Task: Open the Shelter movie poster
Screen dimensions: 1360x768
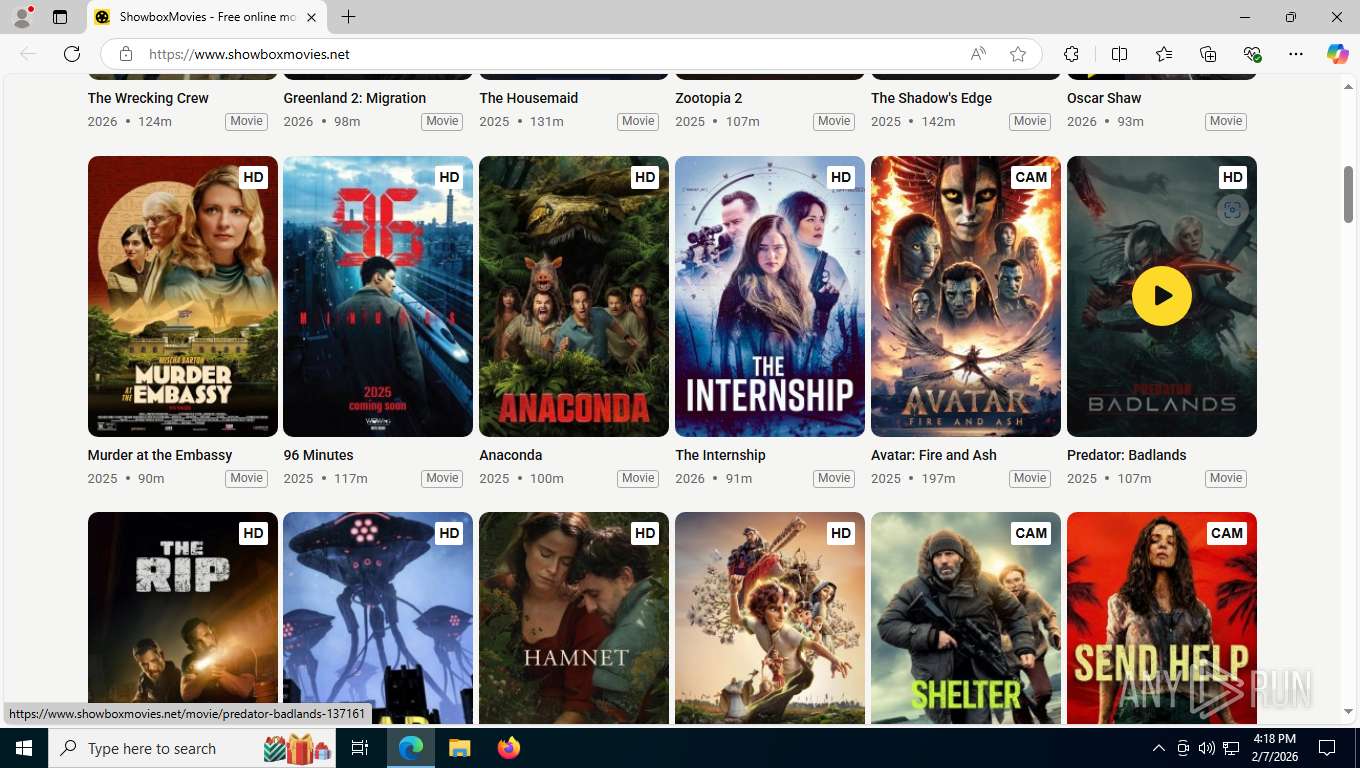Action: pos(966,618)
